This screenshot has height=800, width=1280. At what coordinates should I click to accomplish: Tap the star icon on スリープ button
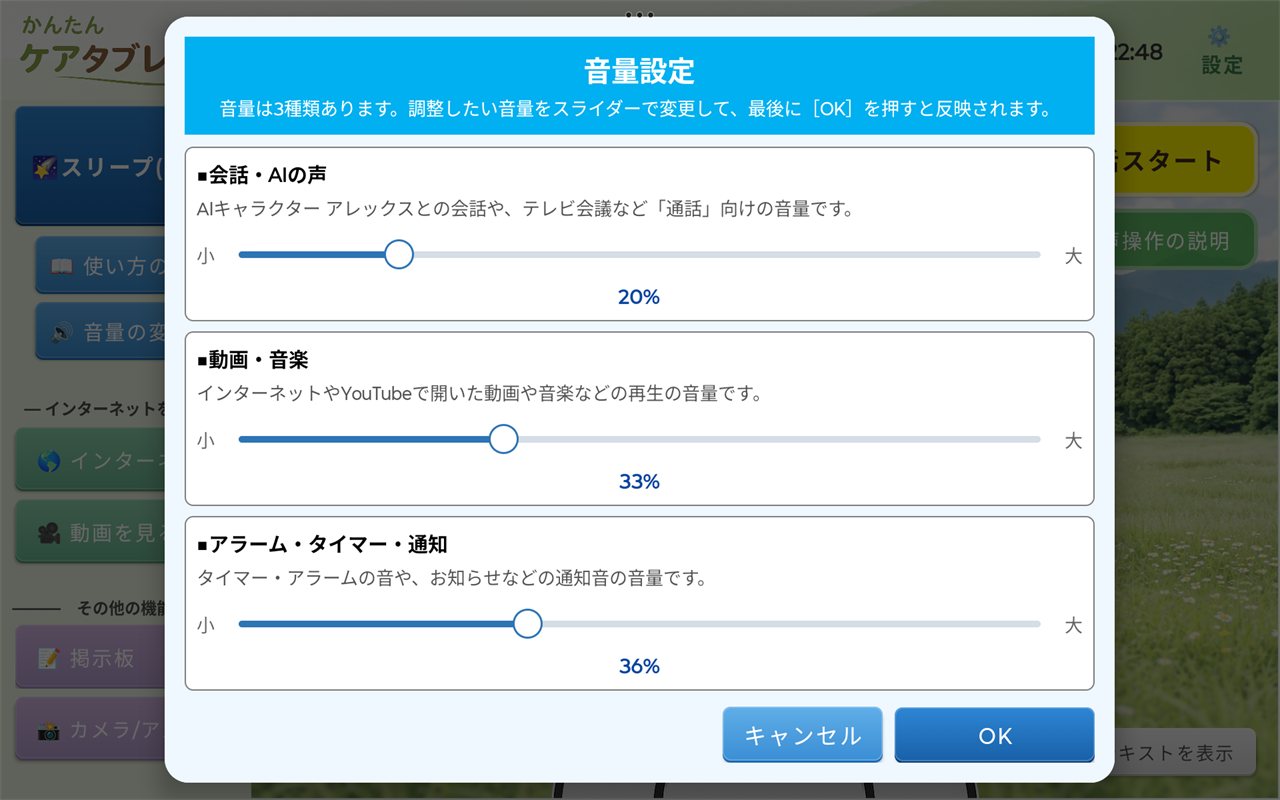[x=46, y=168]
